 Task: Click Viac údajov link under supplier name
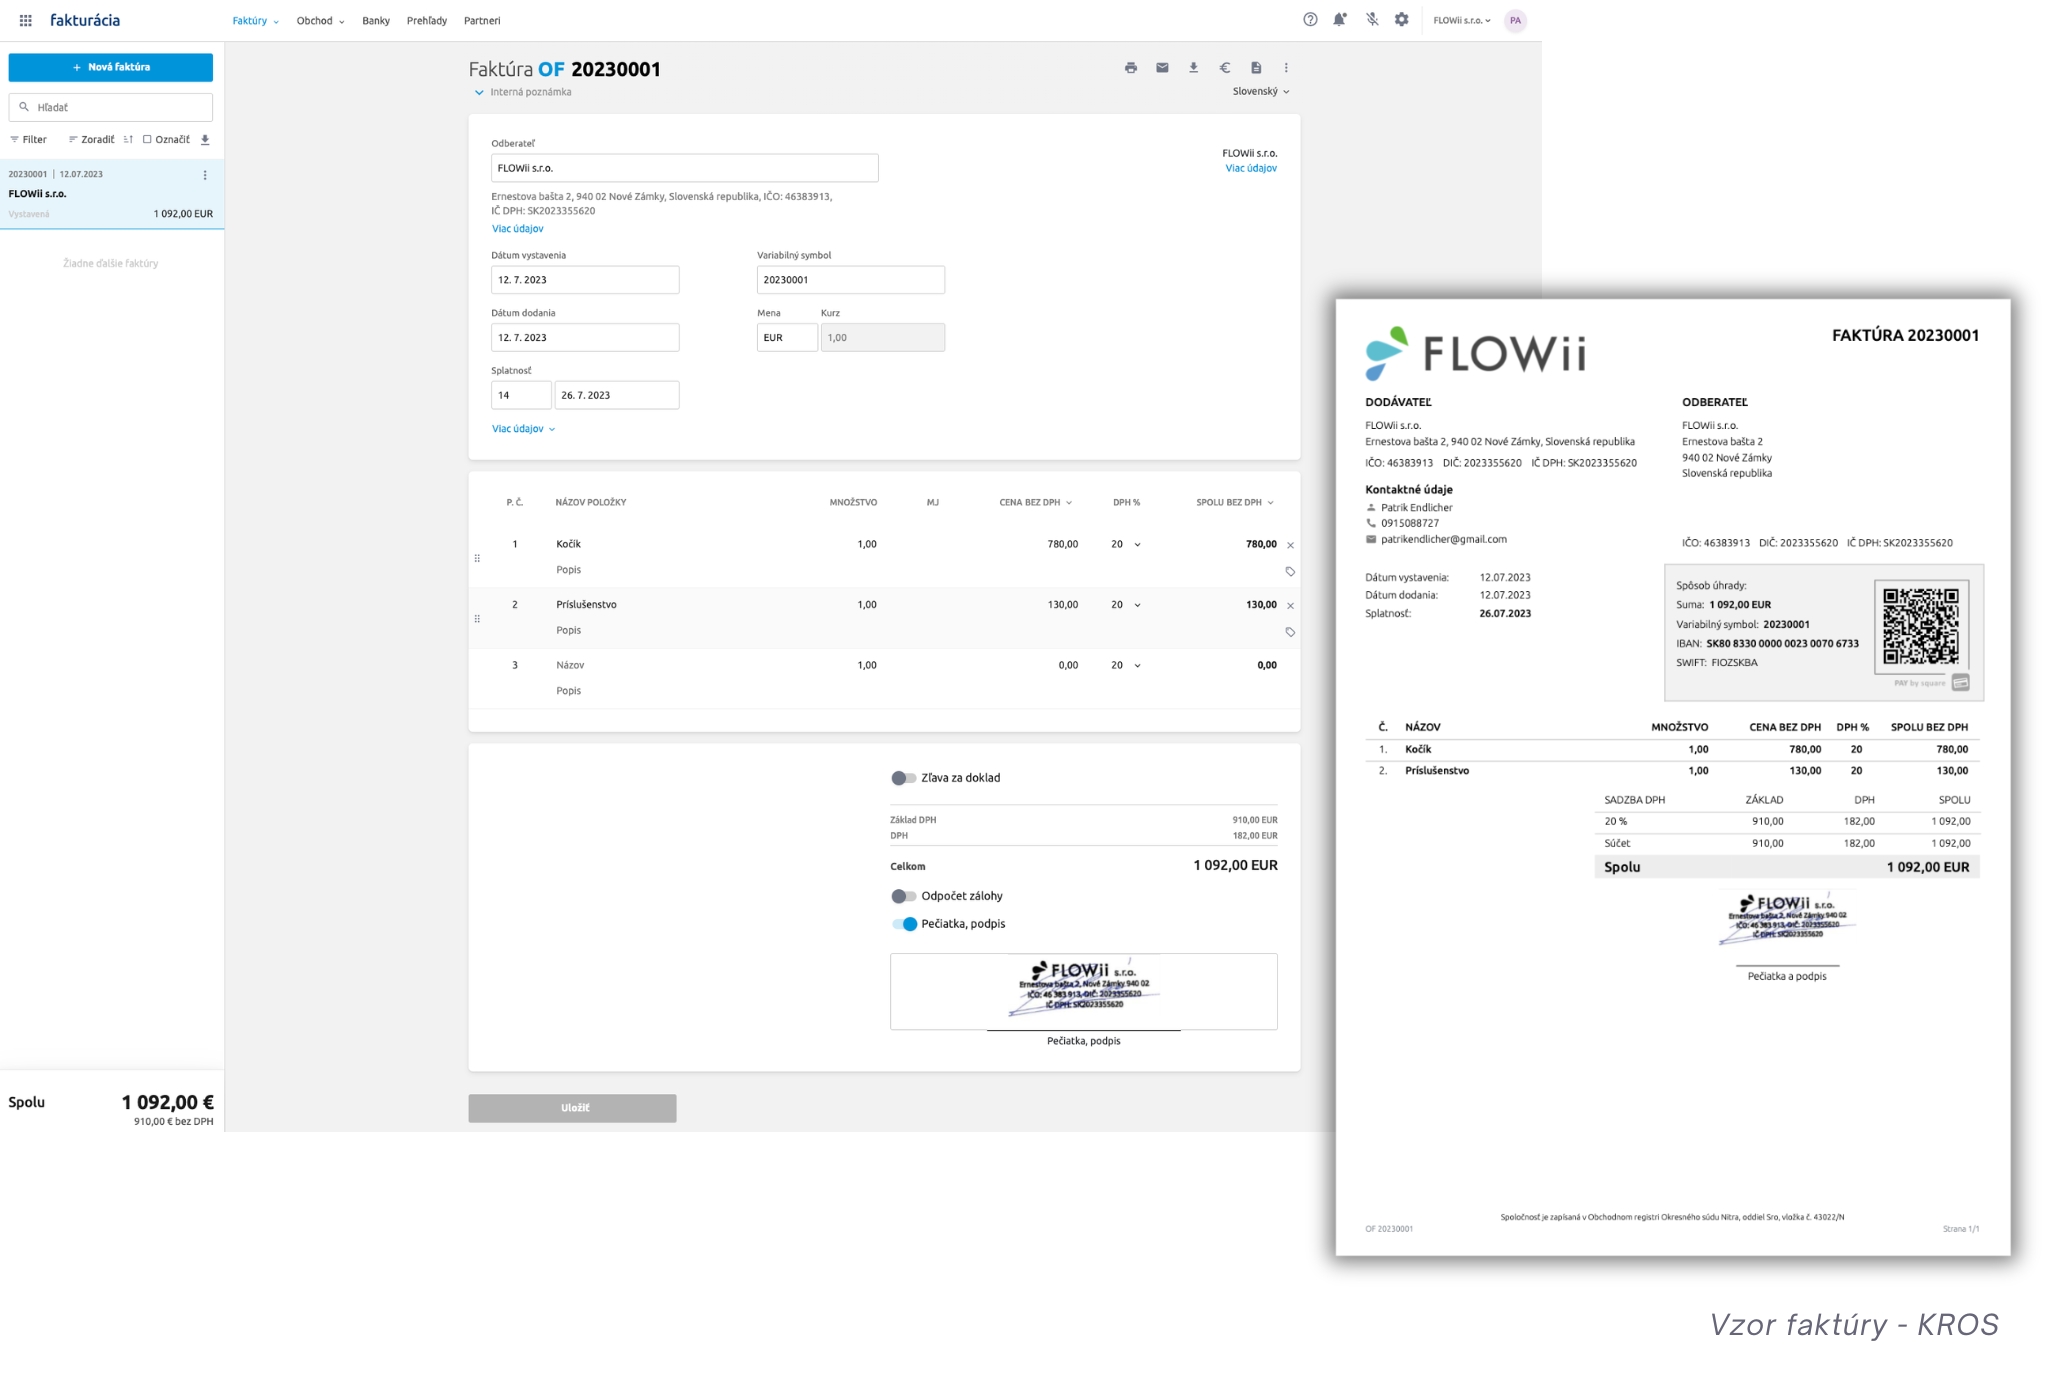click(x=1251, y=168)
